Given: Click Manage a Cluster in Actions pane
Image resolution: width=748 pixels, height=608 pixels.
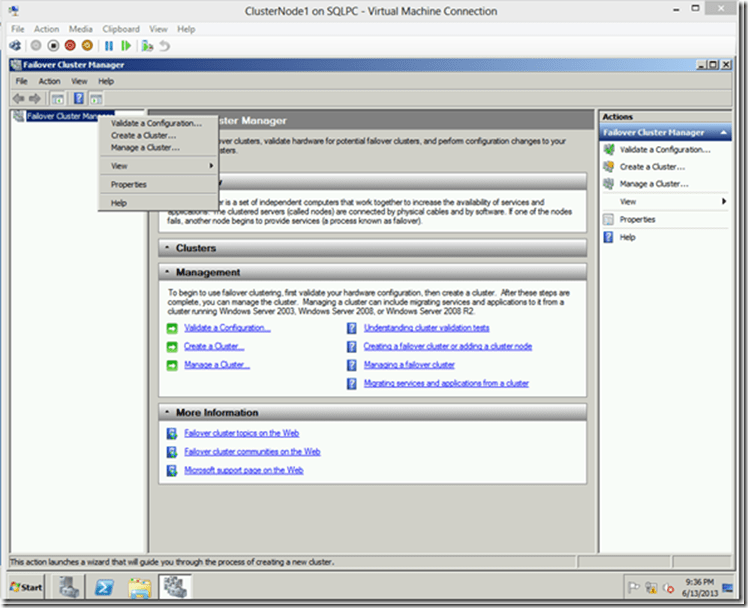Looking at the screenshot, I should click(x=654, y=184).
